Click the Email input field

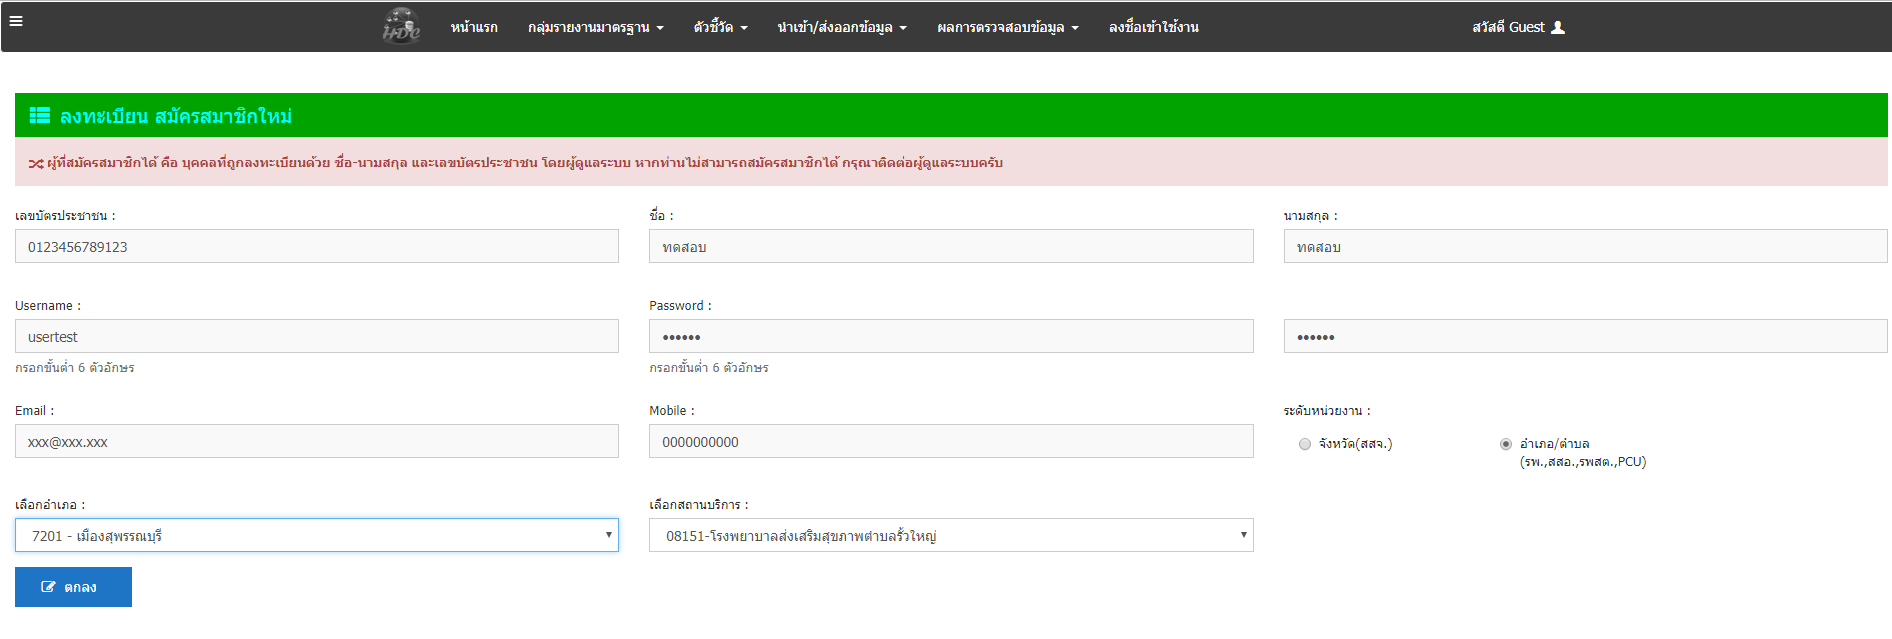(317, 442)
